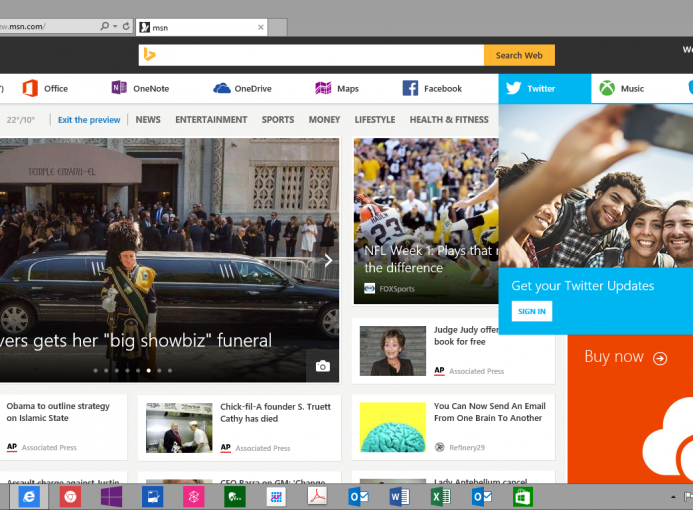Click the big showbiz funeral headline
Image resolution: width=693 pixels, height=510 pixels.
point(136,341)
